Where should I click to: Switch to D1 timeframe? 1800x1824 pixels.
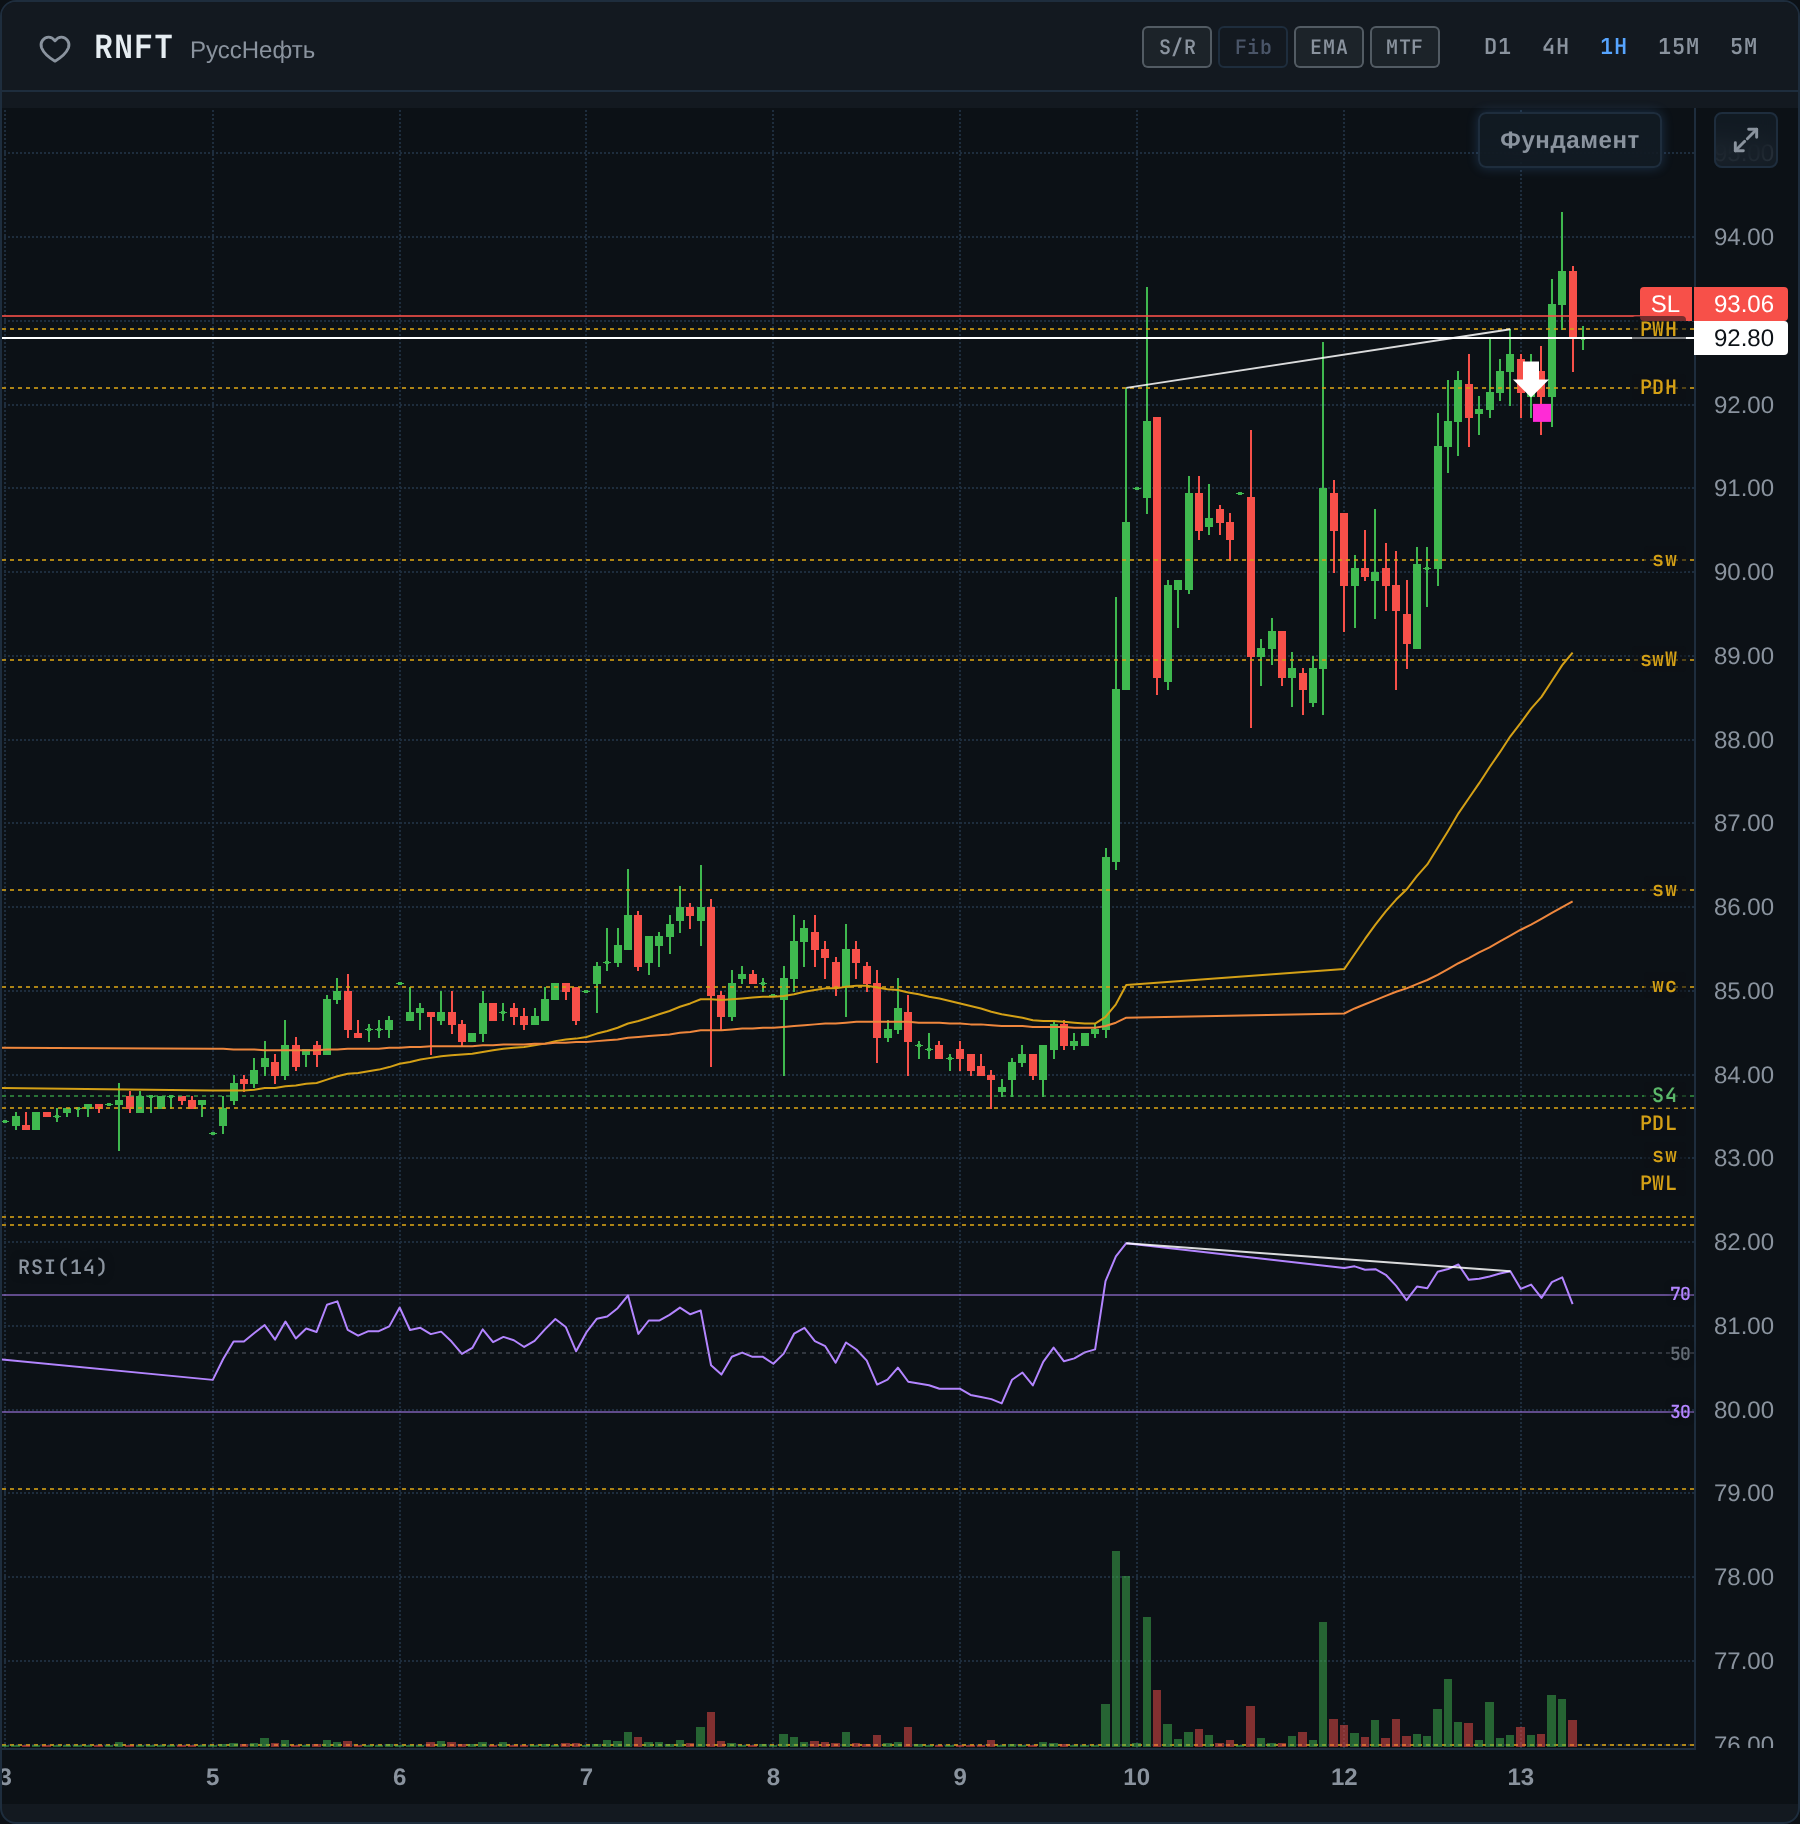(x=1497, y=47)
